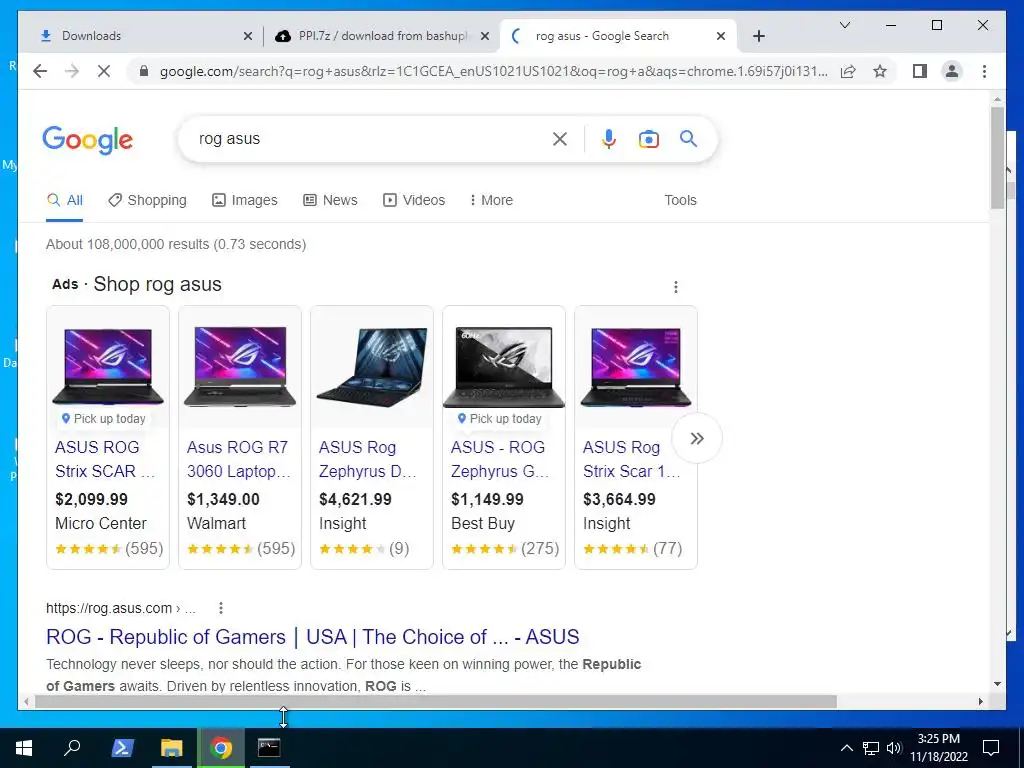Open the notification center icon
This screenshot has height=768, width=1024.
pyautogui.click(x=991, y=748)
